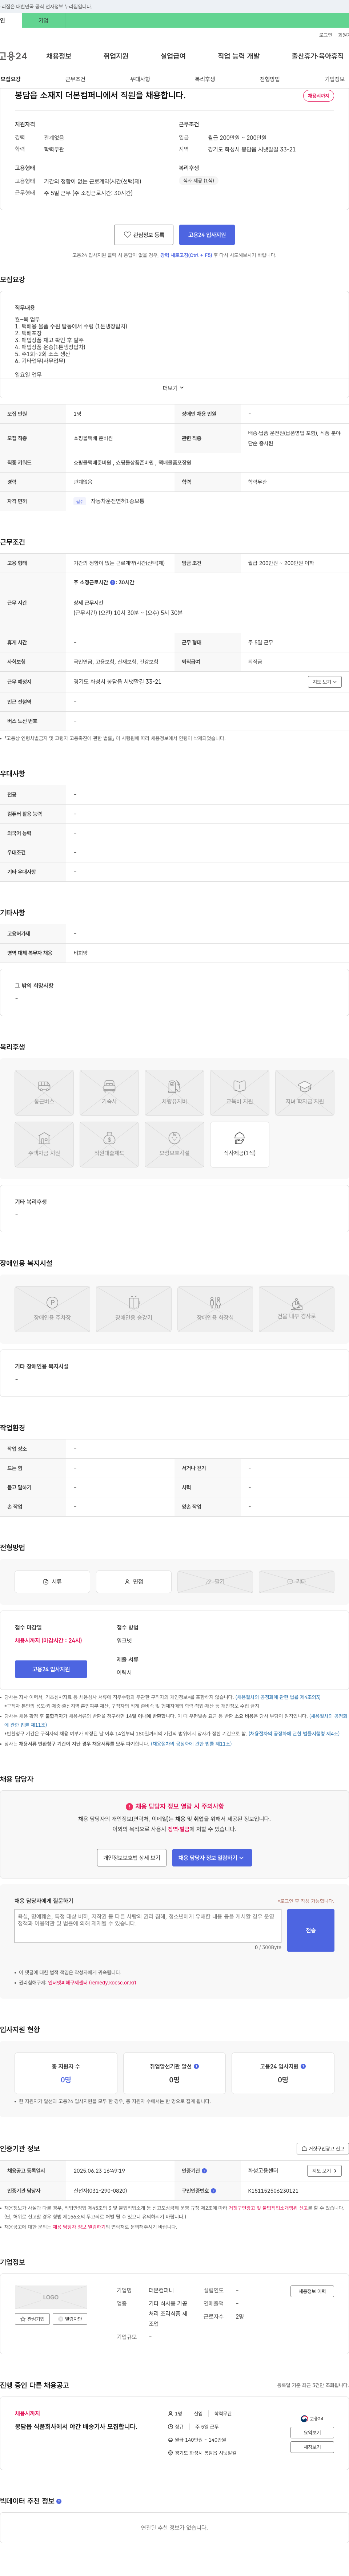Switch to the 우대사항 tab
This screenshot has width=349, height=2576.
click(140, 79)
